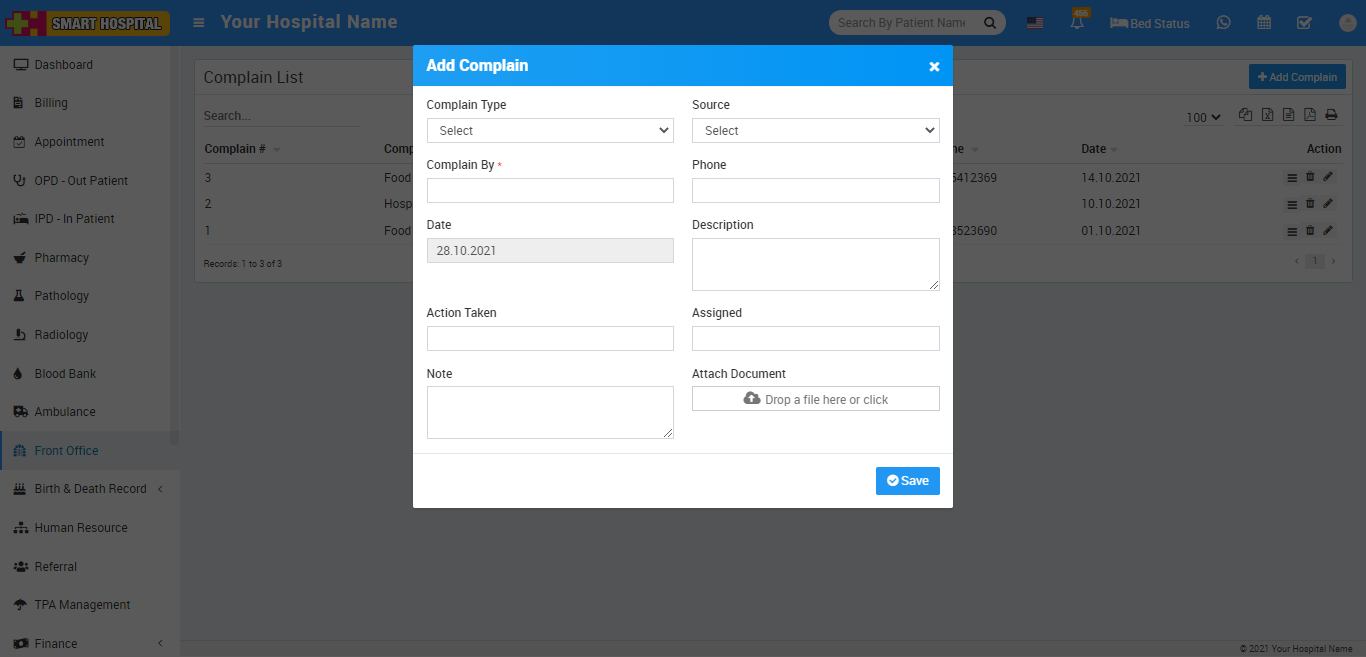Select the US flag language icon
Screen dimensions: 1366x657
tap(1035, 23)
